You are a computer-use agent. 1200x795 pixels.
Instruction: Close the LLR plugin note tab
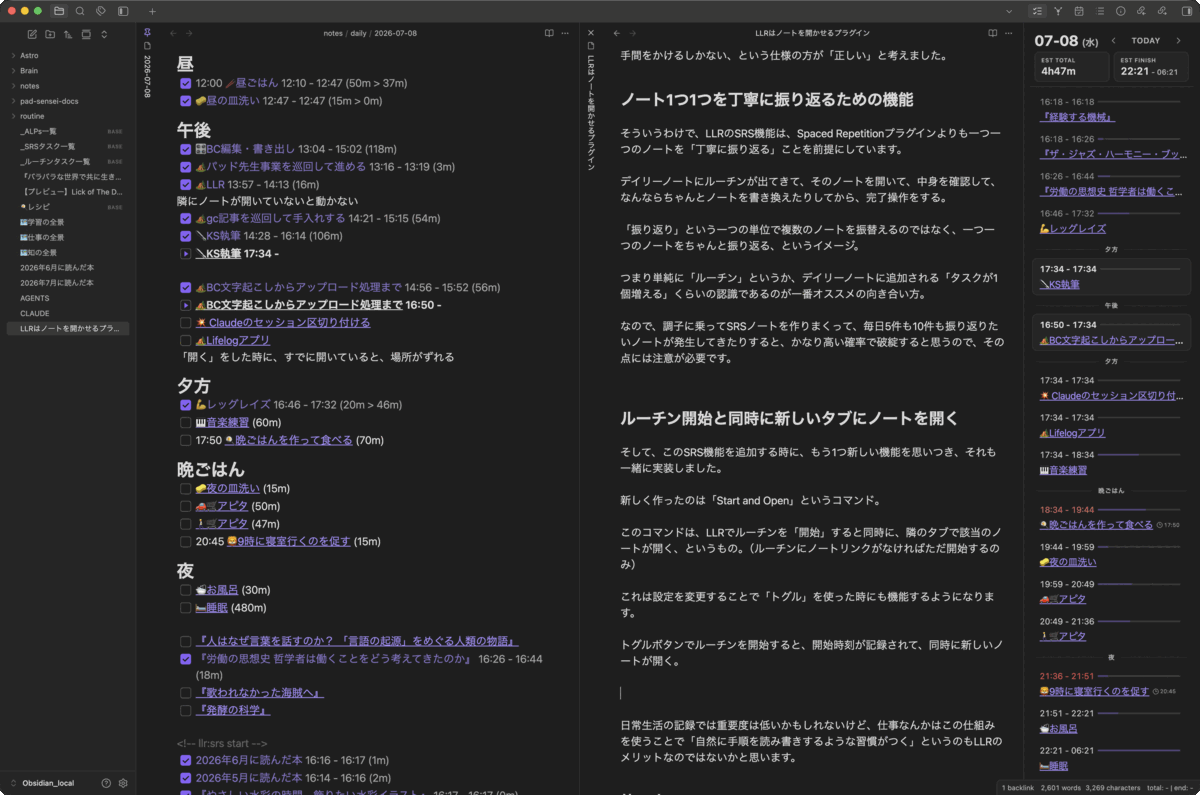(x=591, y=33)
